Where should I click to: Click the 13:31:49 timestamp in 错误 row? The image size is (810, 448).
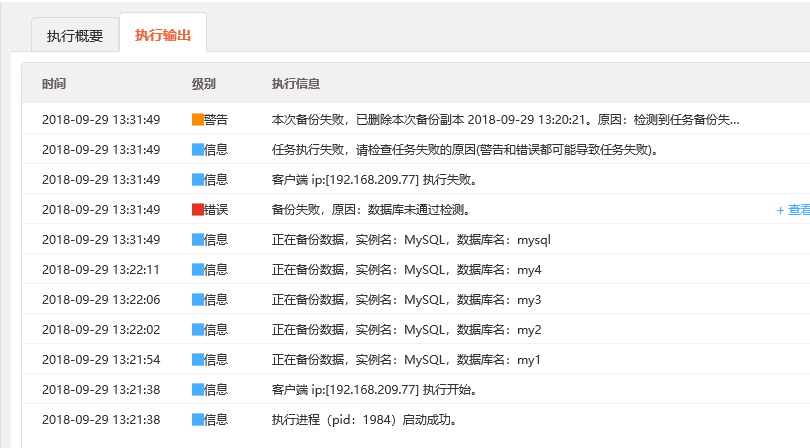point(101,210)
